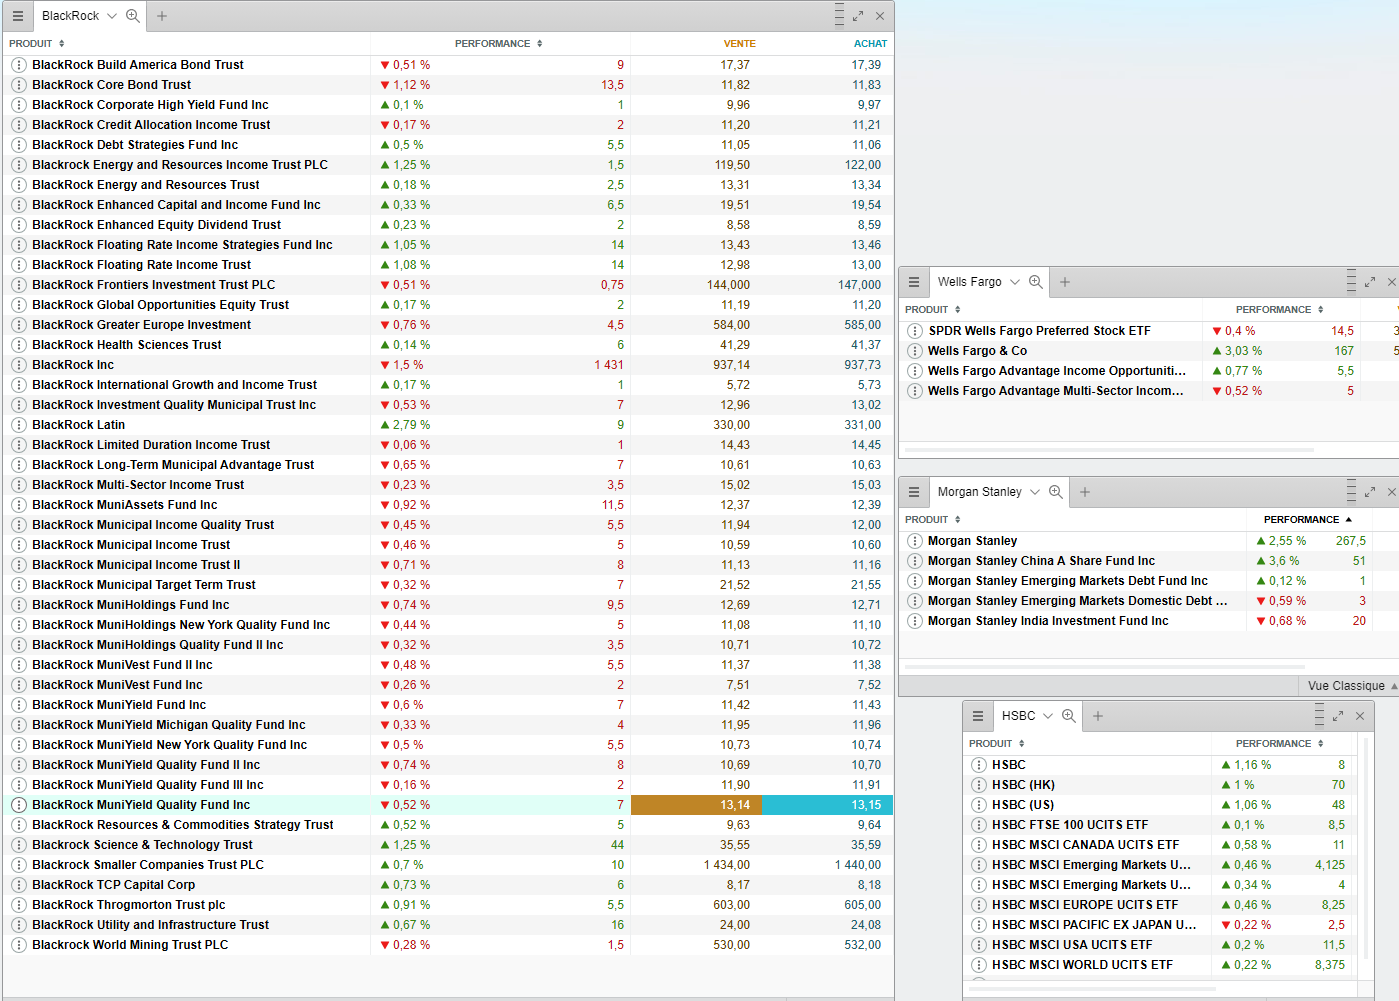Click the Morgan Stanley window horizontal scrollbar
The width and height of the screenshot is (1399, 1001).
click(1104, 666)
